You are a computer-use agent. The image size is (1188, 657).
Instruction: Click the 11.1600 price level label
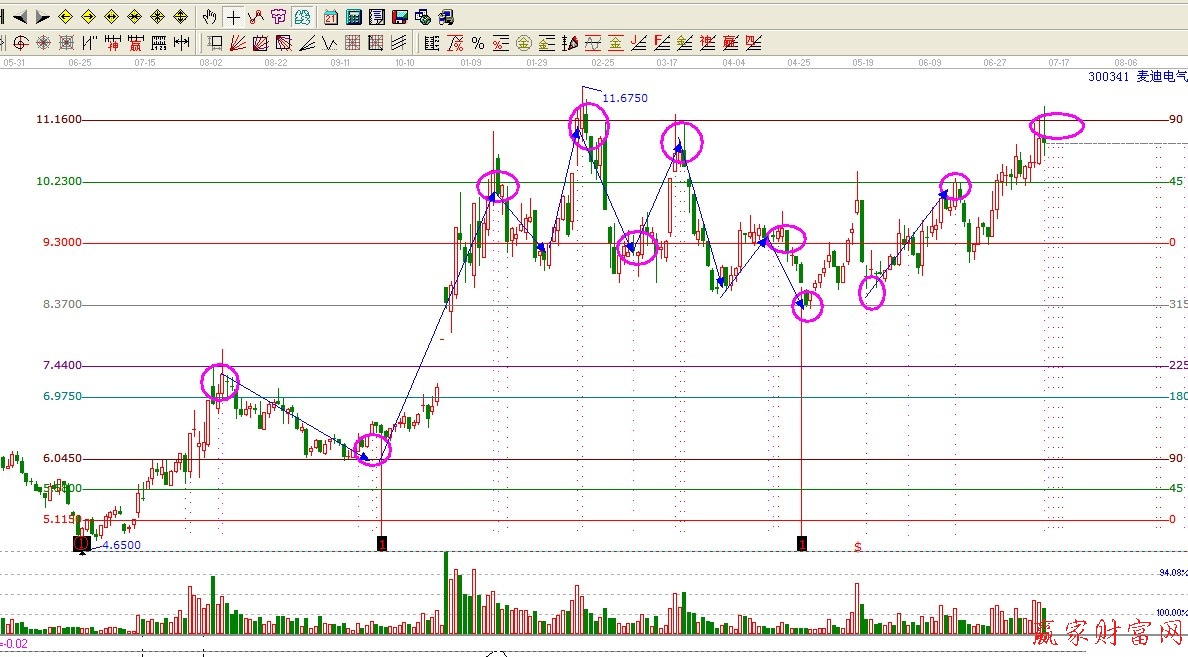coord(59,120)
